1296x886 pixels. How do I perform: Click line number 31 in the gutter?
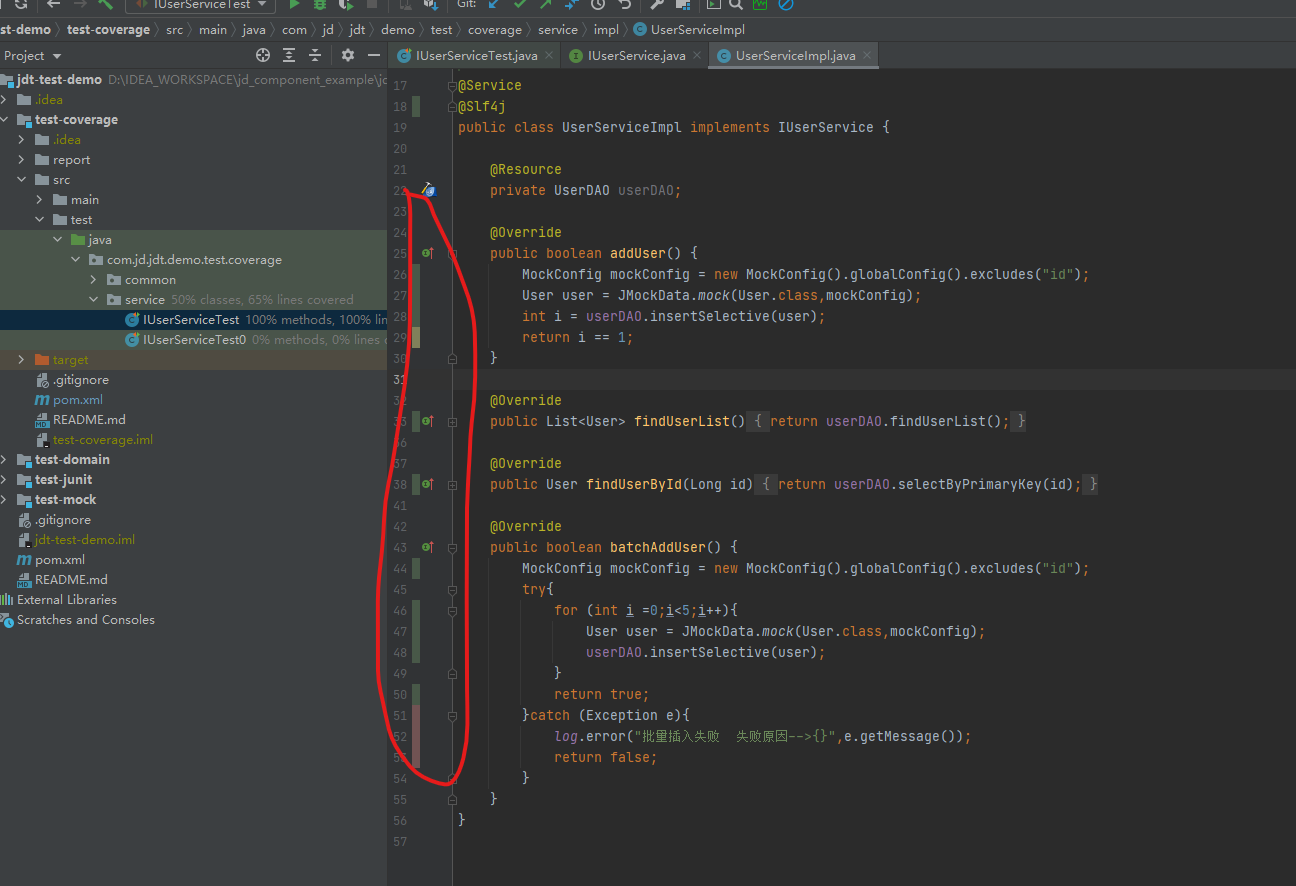(x=400, y=379)
